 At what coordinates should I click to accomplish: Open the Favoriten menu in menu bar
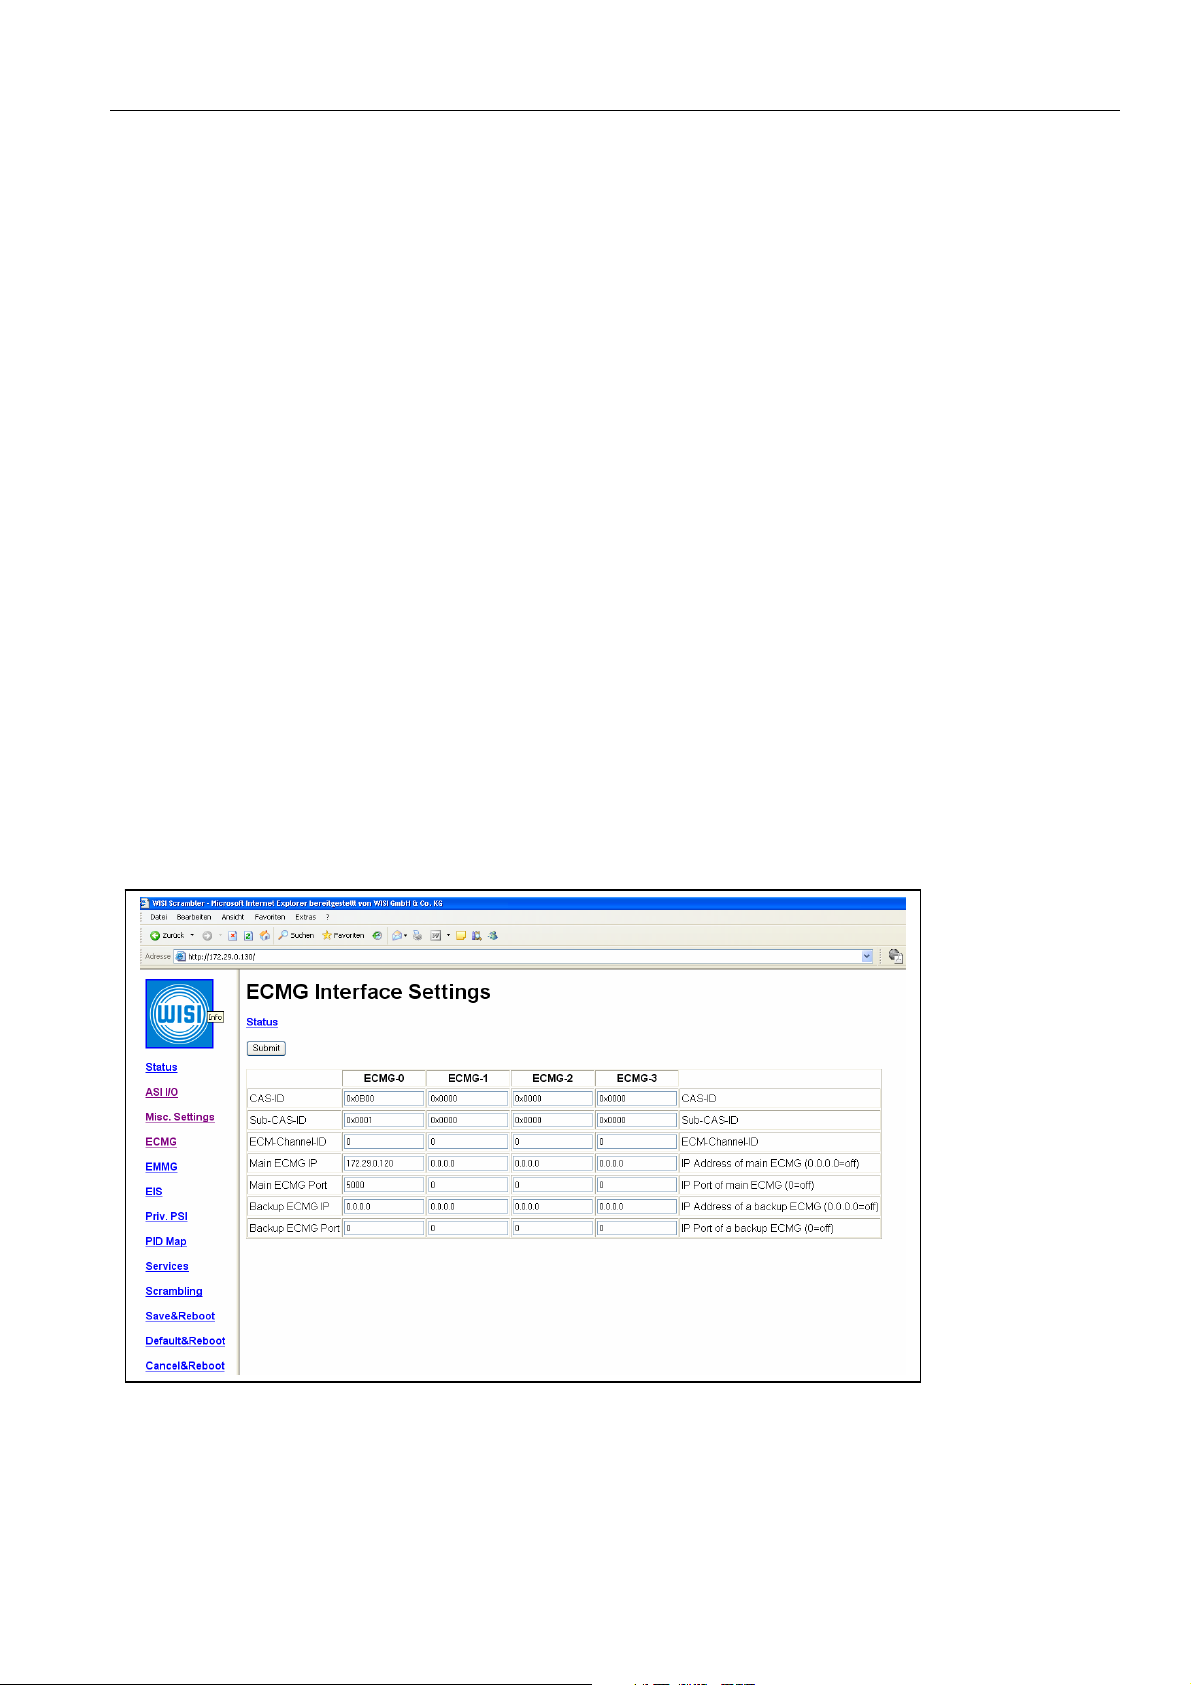270,917
